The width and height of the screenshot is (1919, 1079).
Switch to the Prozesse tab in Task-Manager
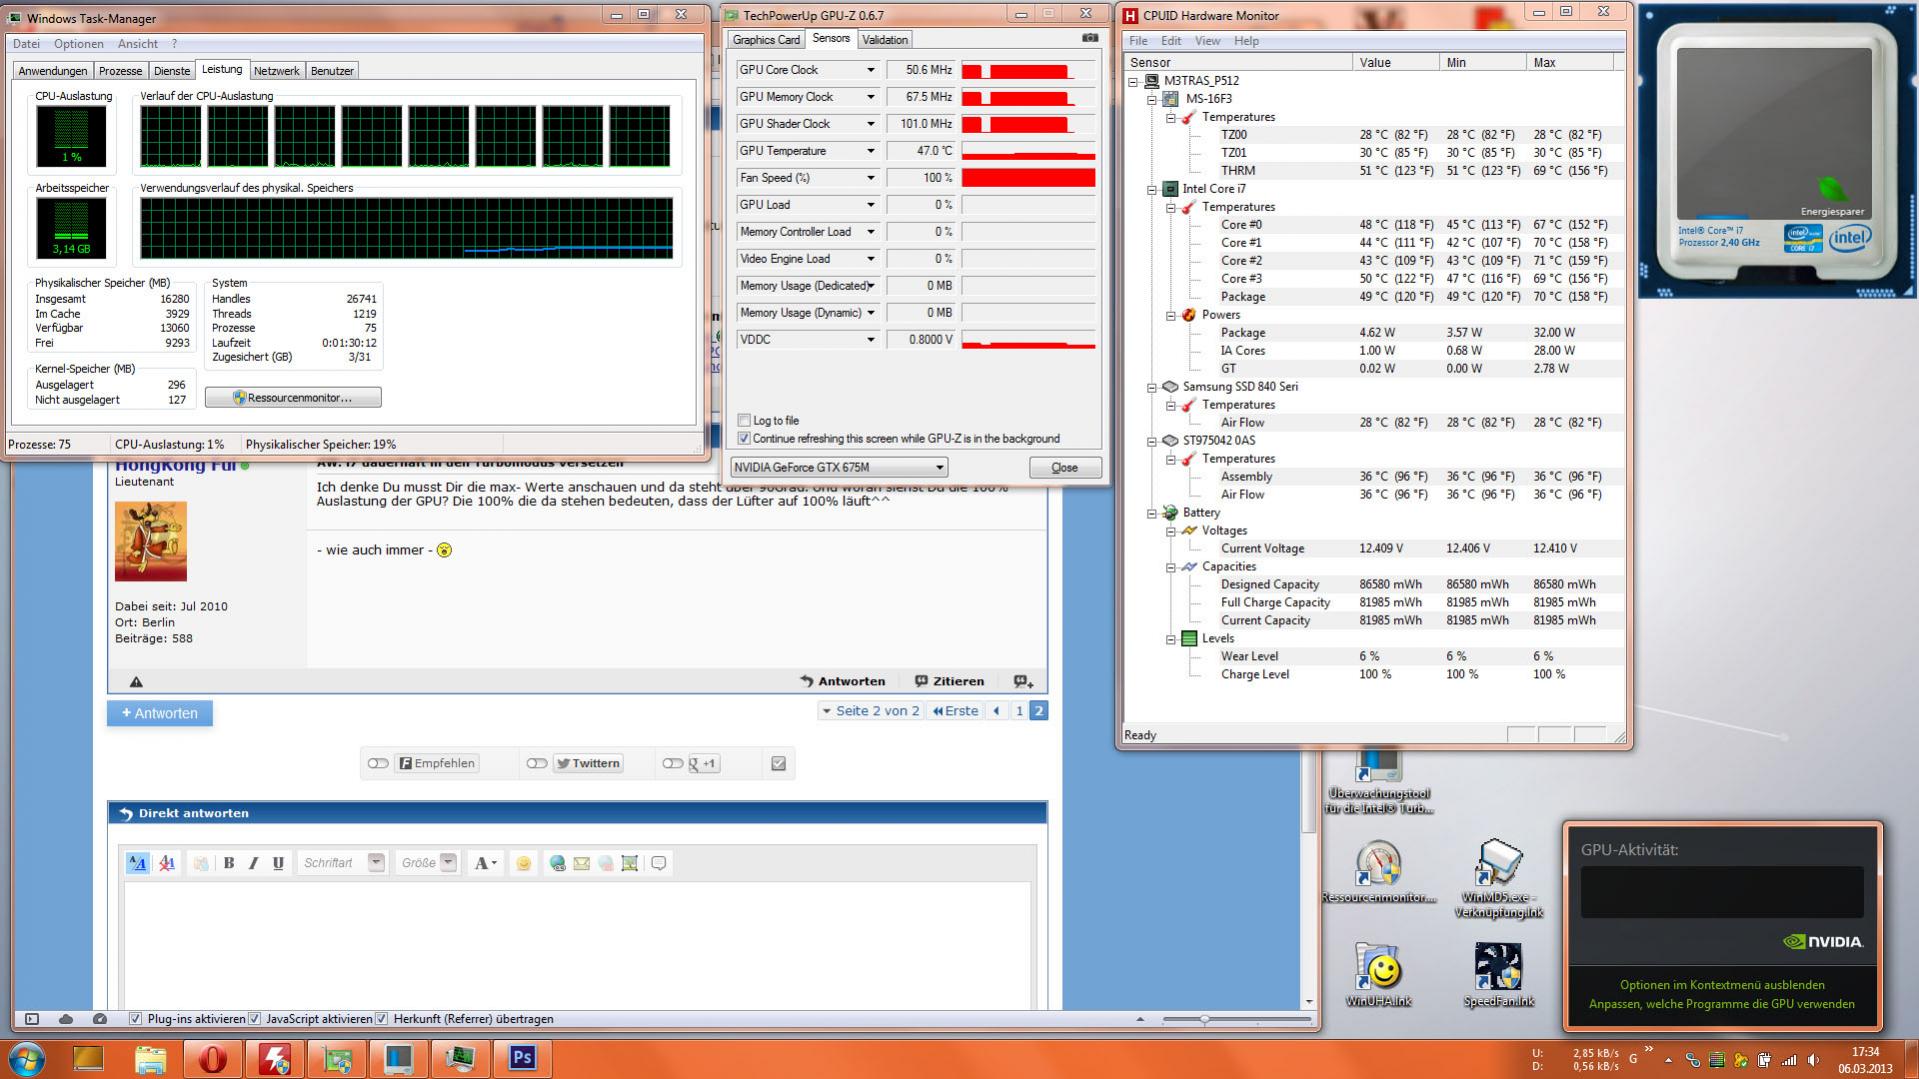(120, 71)
